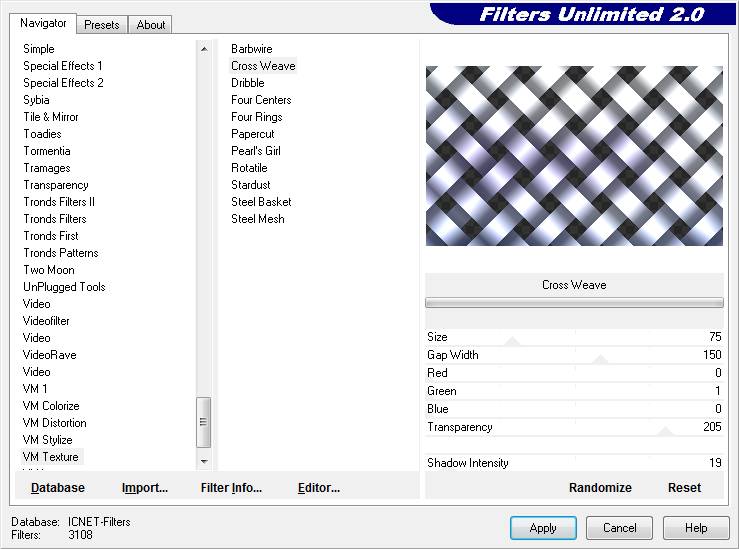Open the About tab
Viewport: 739px width, 549px height.
point(151,25)
